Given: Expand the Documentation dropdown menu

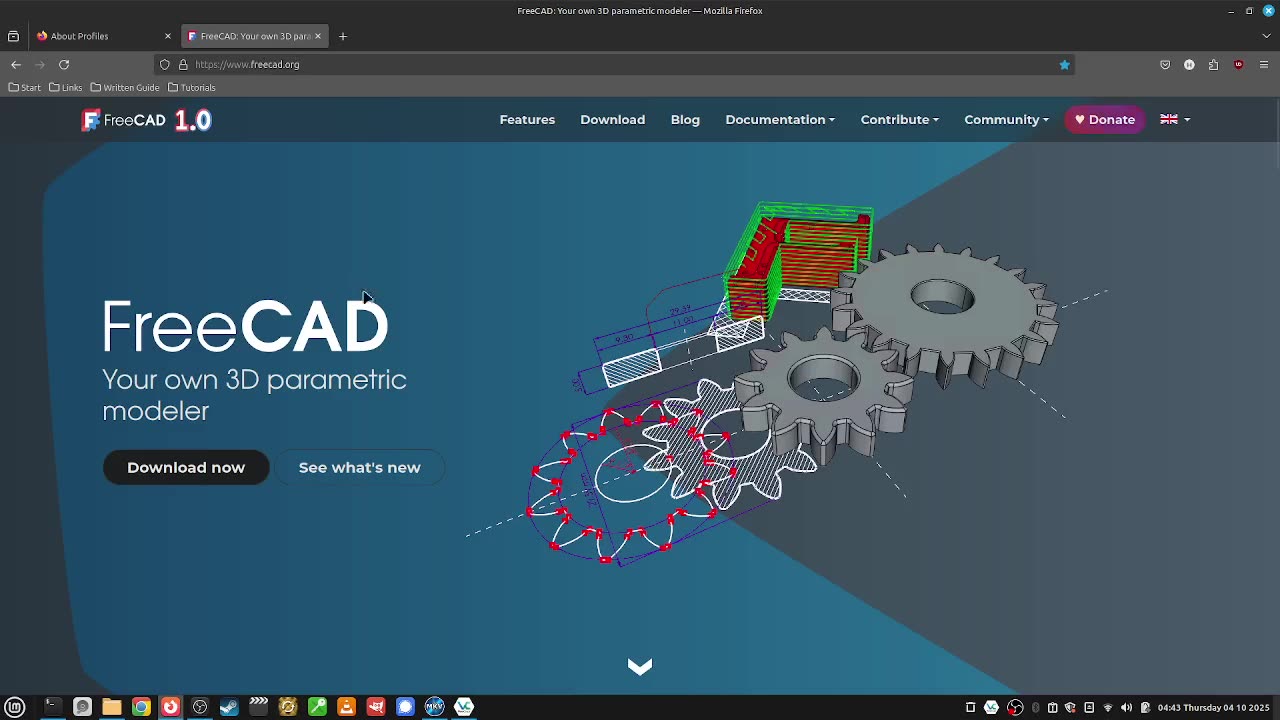Looking at the screenshot, I should [780, 119].
